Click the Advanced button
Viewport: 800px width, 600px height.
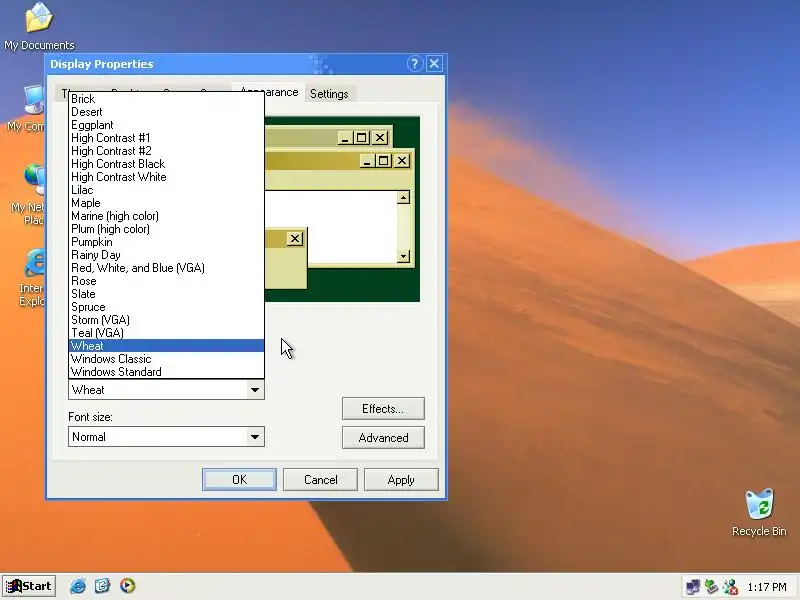tap(383, 438)
